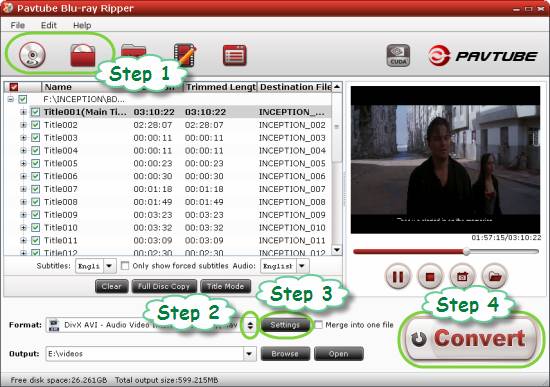Click the title list scroll up arrow
This screenshot has height=387, width=550.
click(337, 87)
